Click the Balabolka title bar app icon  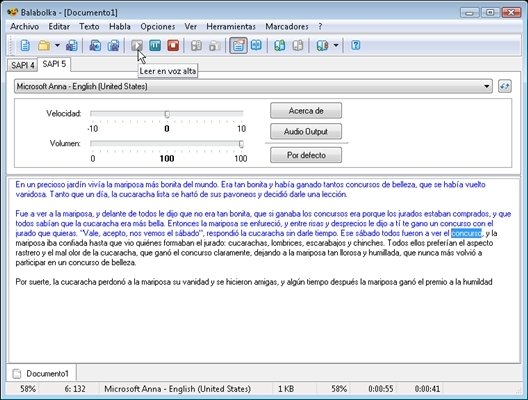[x=12, y=12]
